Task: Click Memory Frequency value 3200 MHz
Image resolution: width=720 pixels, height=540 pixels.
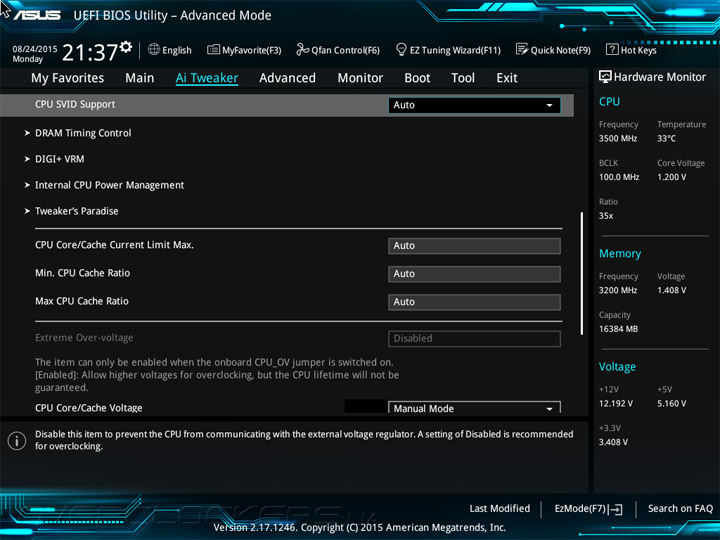Action: (618, 290)
